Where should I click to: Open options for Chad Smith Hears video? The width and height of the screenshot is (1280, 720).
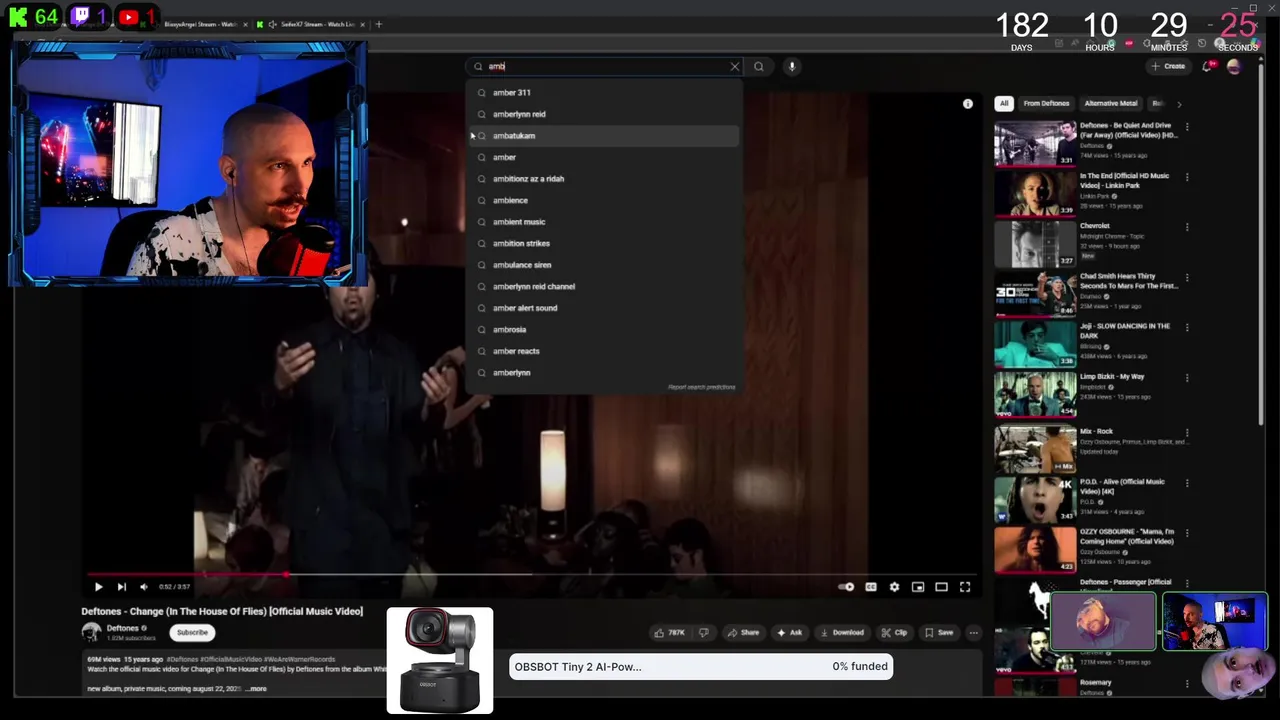point(1187,277)
